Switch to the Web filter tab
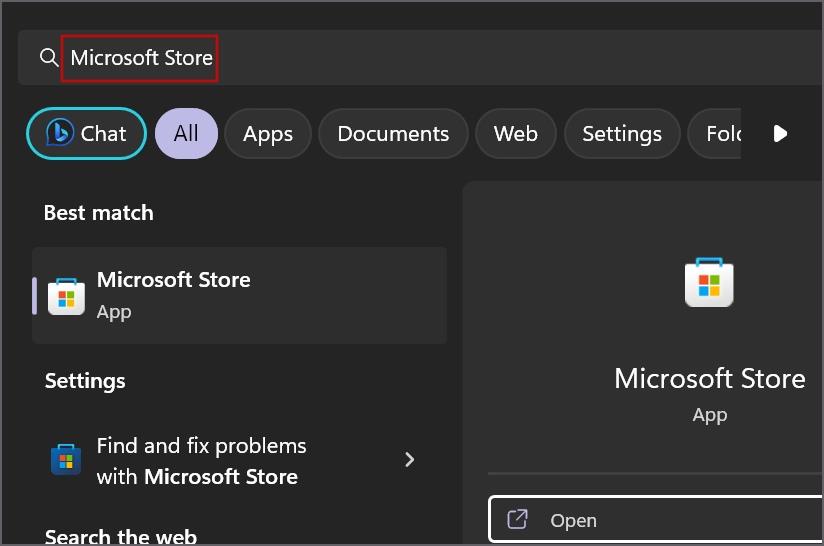This screenshot has width=824, height=546. tap(516, 133)
